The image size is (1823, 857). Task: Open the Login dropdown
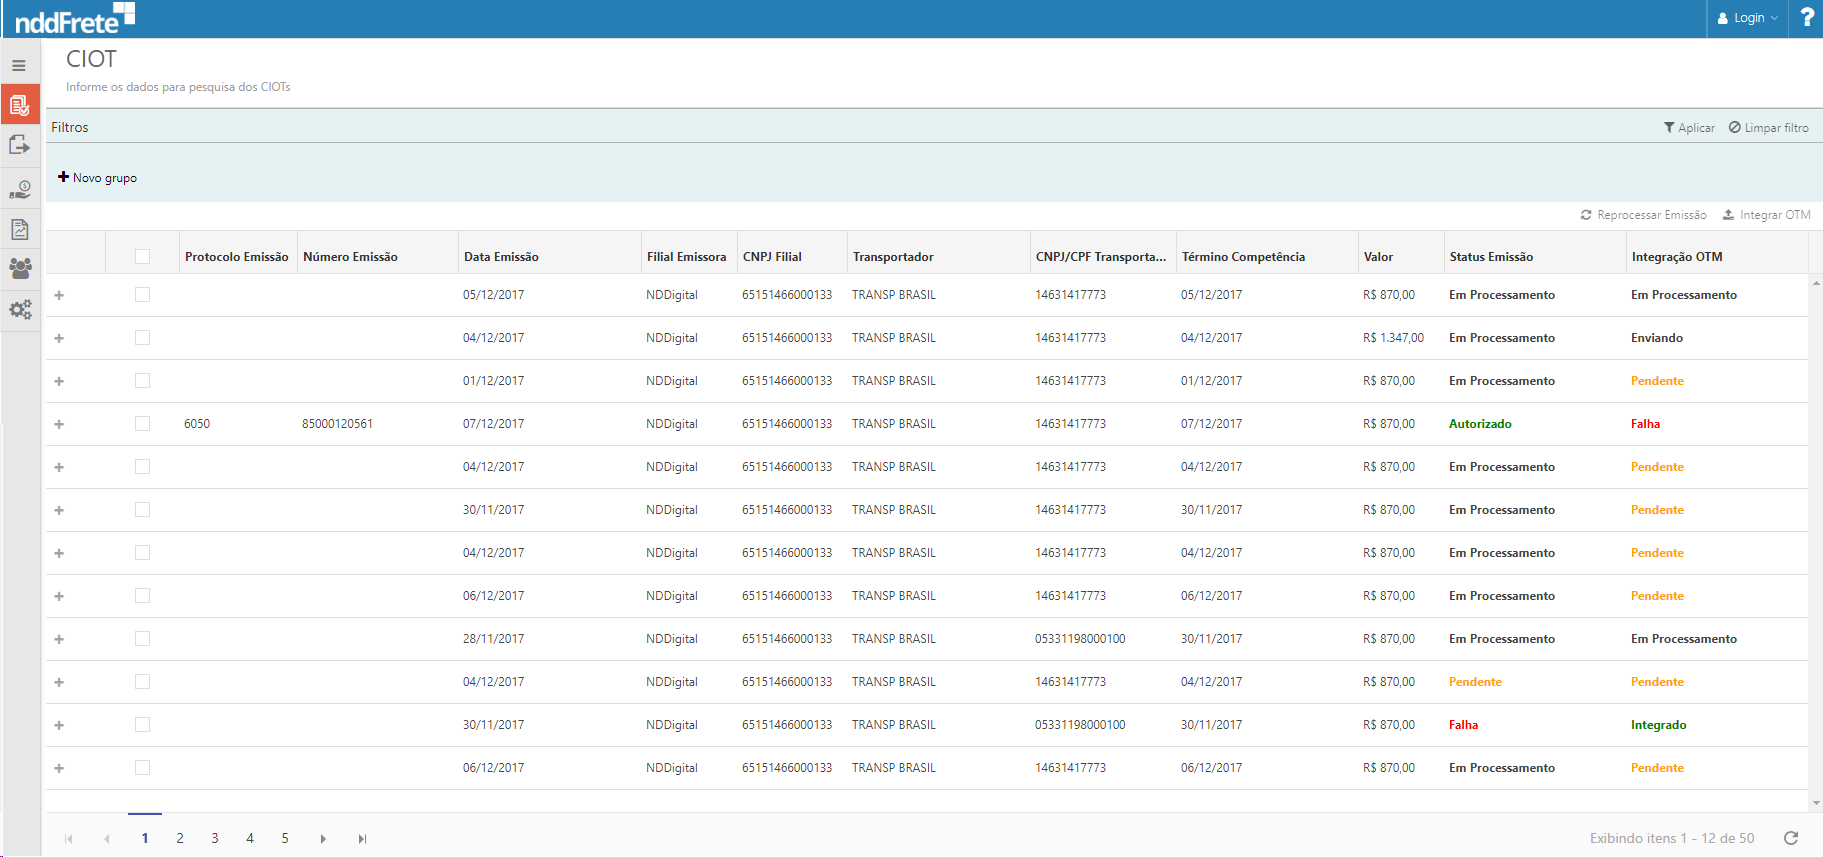[1747, 18]
